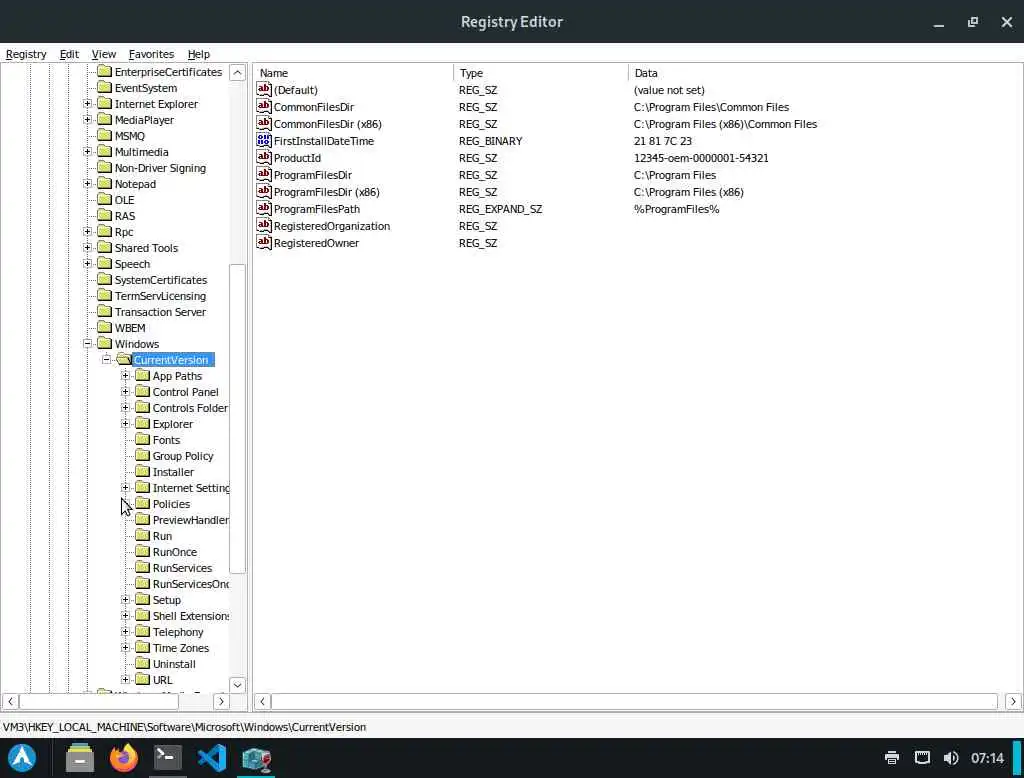
Task: Click the Type column header
Action: [541, 73]
